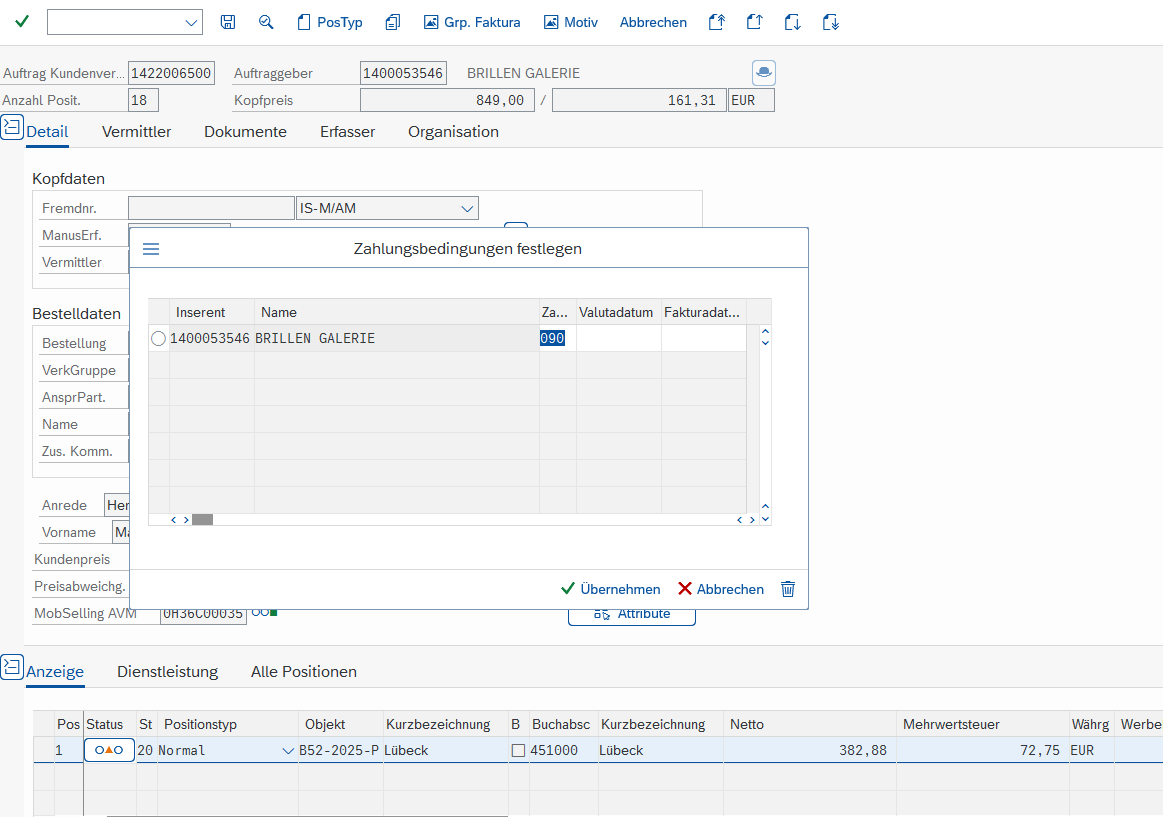The width and height of the screenshot is (1163, 817).
Task: Collapse the header tab strip icon
Action: pos(12,127)
